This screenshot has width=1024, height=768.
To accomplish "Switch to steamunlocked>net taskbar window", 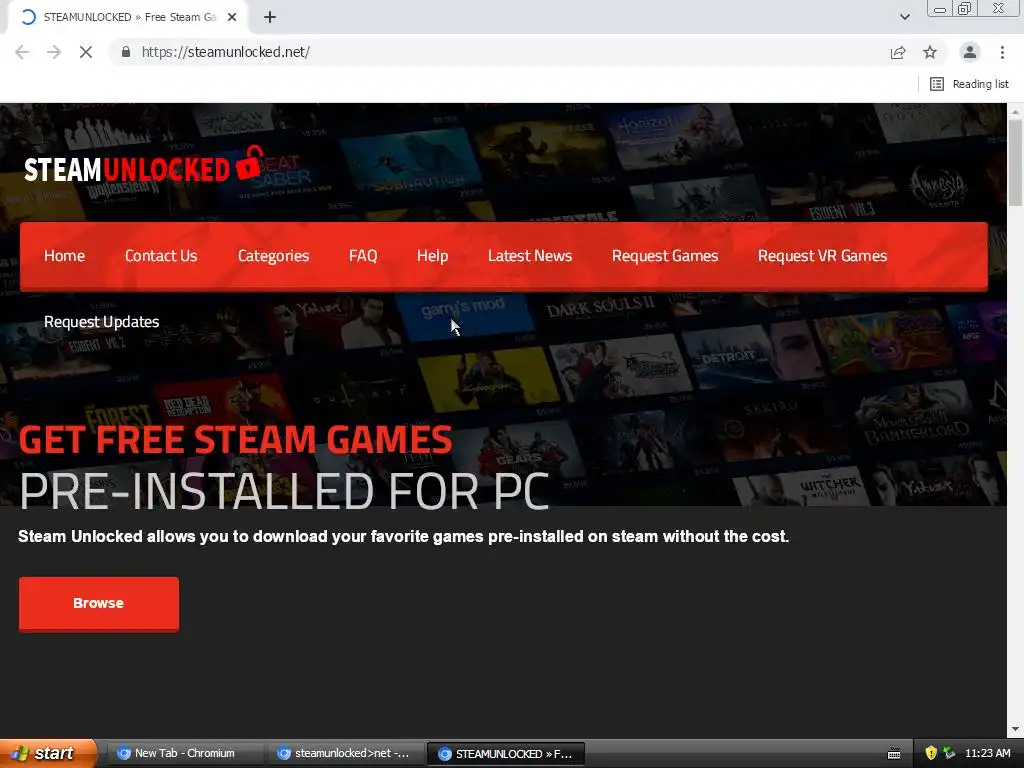I will 345,754.
